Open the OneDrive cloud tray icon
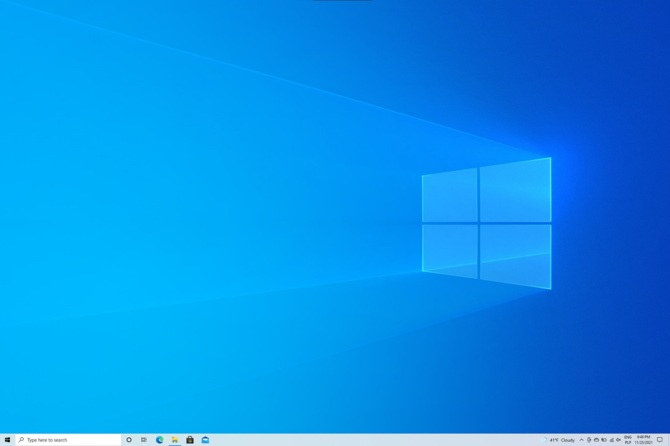The height and width of the screenshot is (446, 670). point(597,440)
